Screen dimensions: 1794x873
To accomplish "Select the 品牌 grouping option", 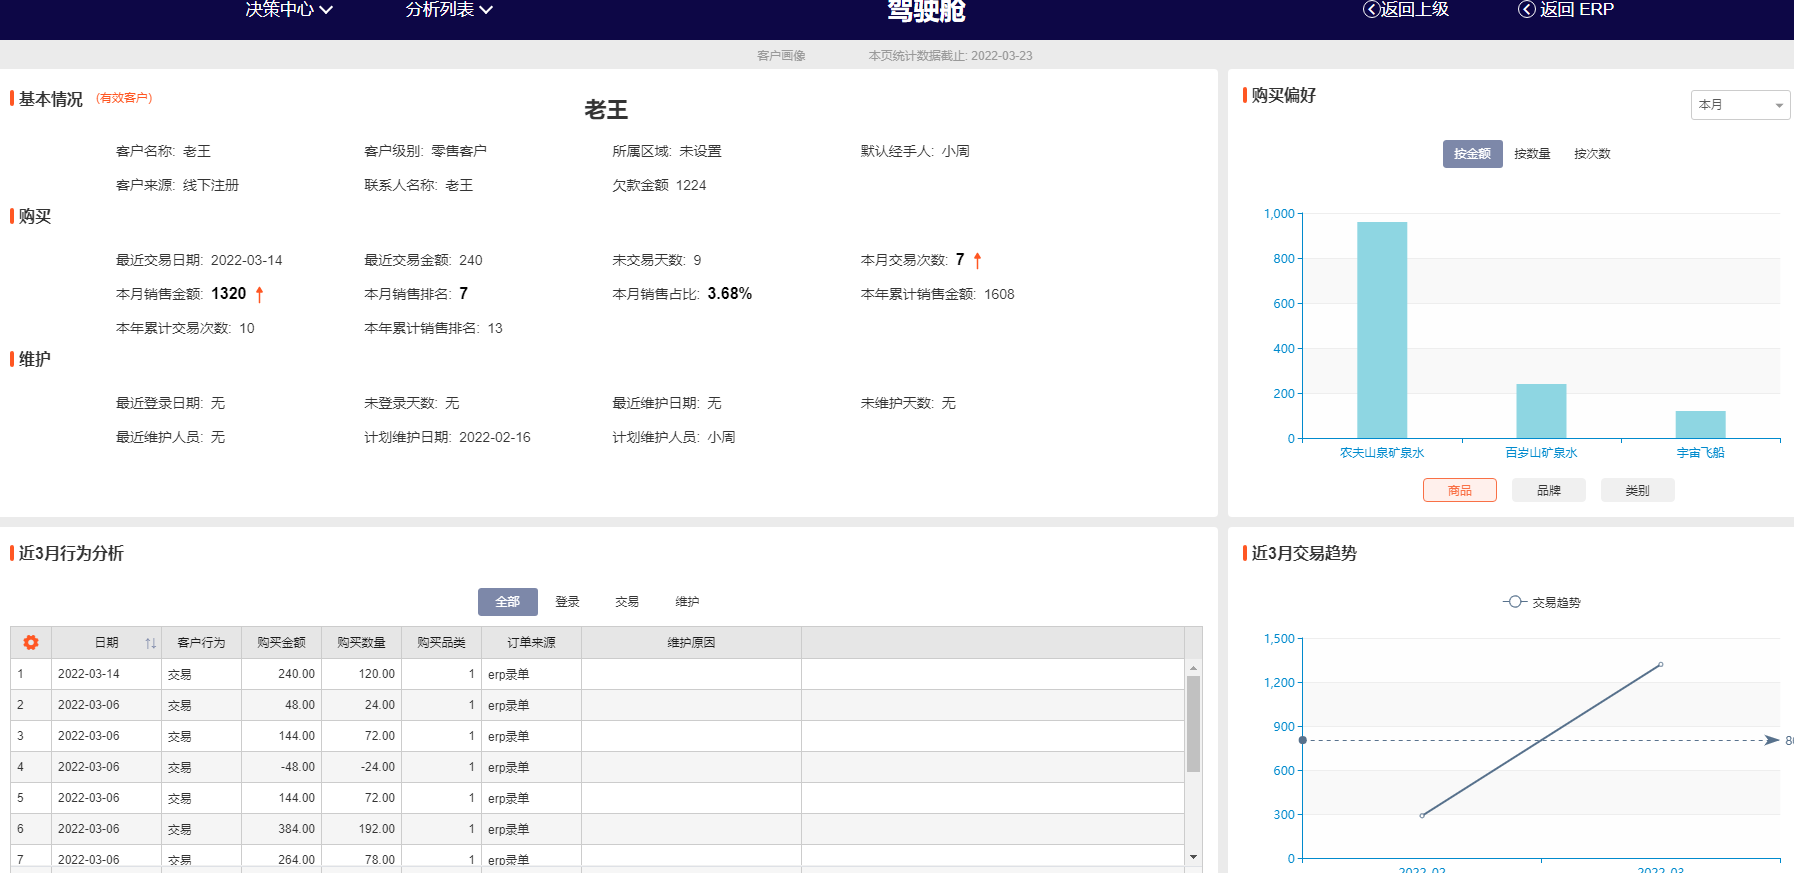I will click(x=1548, y=490).
